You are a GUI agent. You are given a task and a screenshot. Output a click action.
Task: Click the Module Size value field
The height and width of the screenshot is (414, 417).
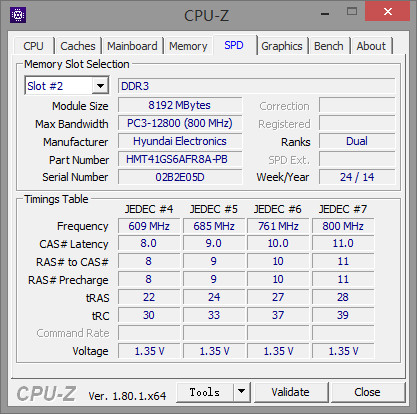coord(180,105)
